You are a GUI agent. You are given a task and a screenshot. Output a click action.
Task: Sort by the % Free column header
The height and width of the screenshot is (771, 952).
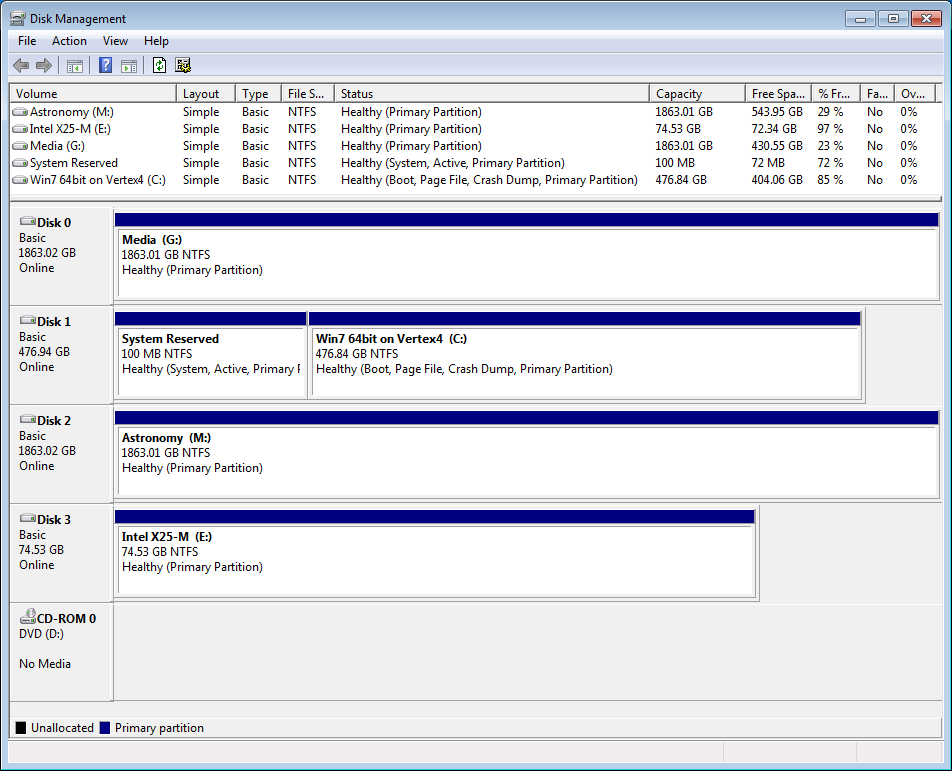836,93
